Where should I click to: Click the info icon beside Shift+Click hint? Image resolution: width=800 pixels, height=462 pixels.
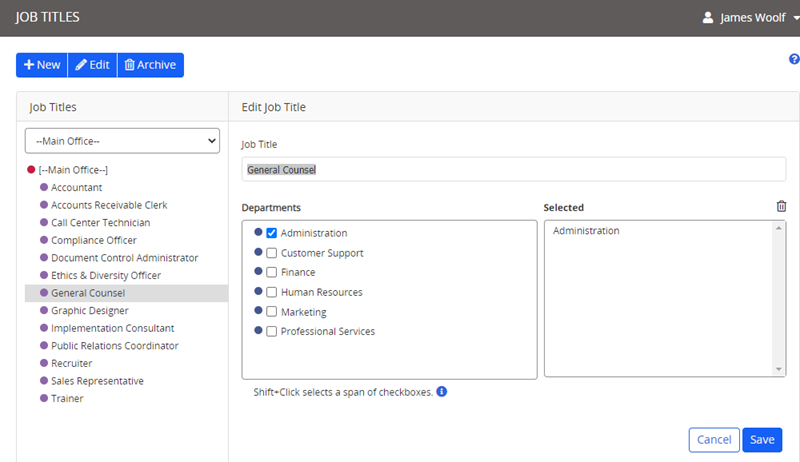[x=441, y=392]
